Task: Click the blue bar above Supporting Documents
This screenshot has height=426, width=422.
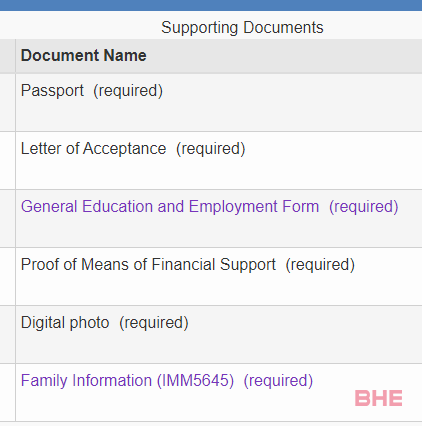Action: coord(211,5)
